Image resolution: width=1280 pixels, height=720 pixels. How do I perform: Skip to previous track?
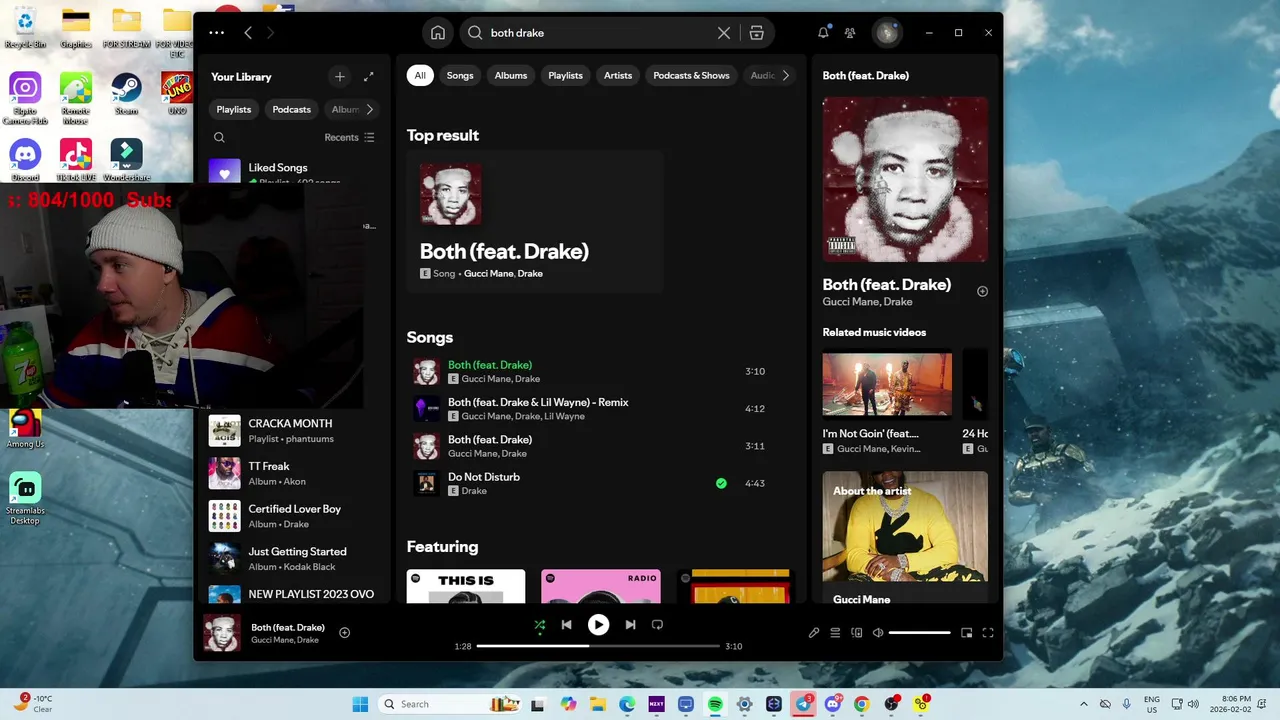click(566, 625)
